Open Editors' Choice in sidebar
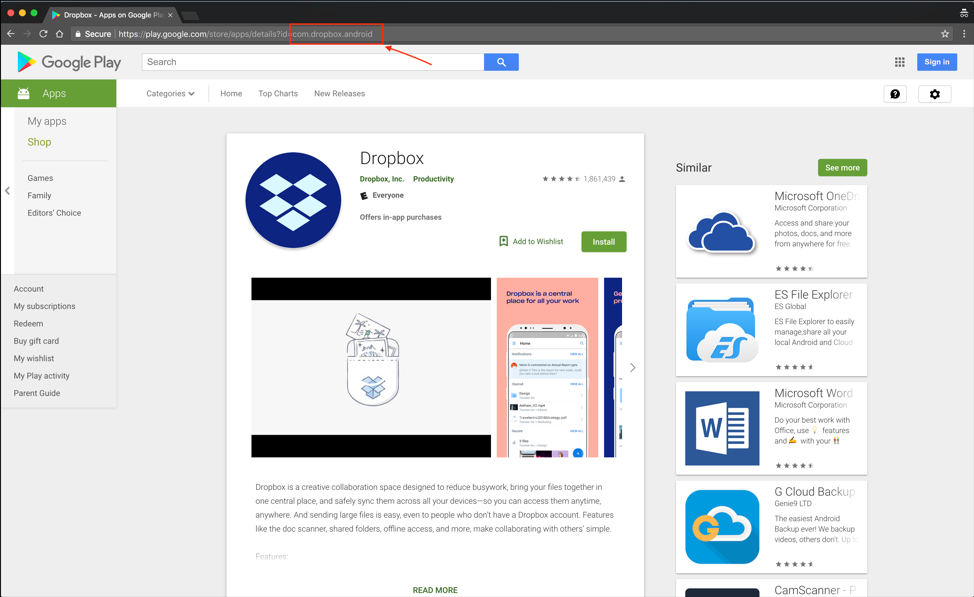The height and width of the screenshot is (597, 974). pyautogui.click(x=54, y=212)
